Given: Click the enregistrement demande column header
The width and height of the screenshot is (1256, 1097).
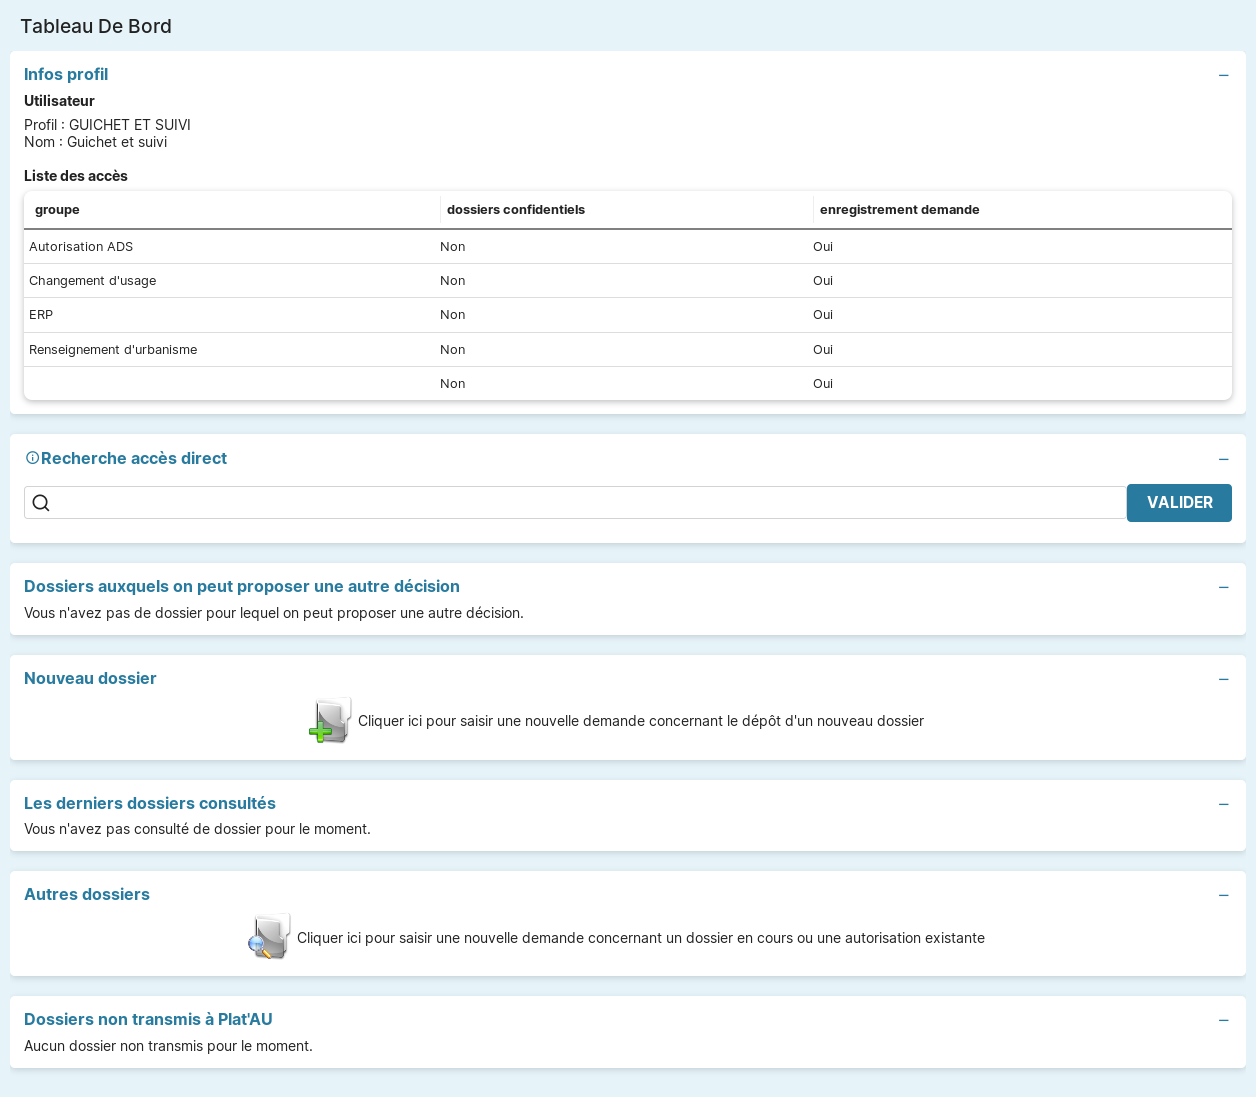Looking at the screenshot, I should pyautogui.click(x=899, y=210).
